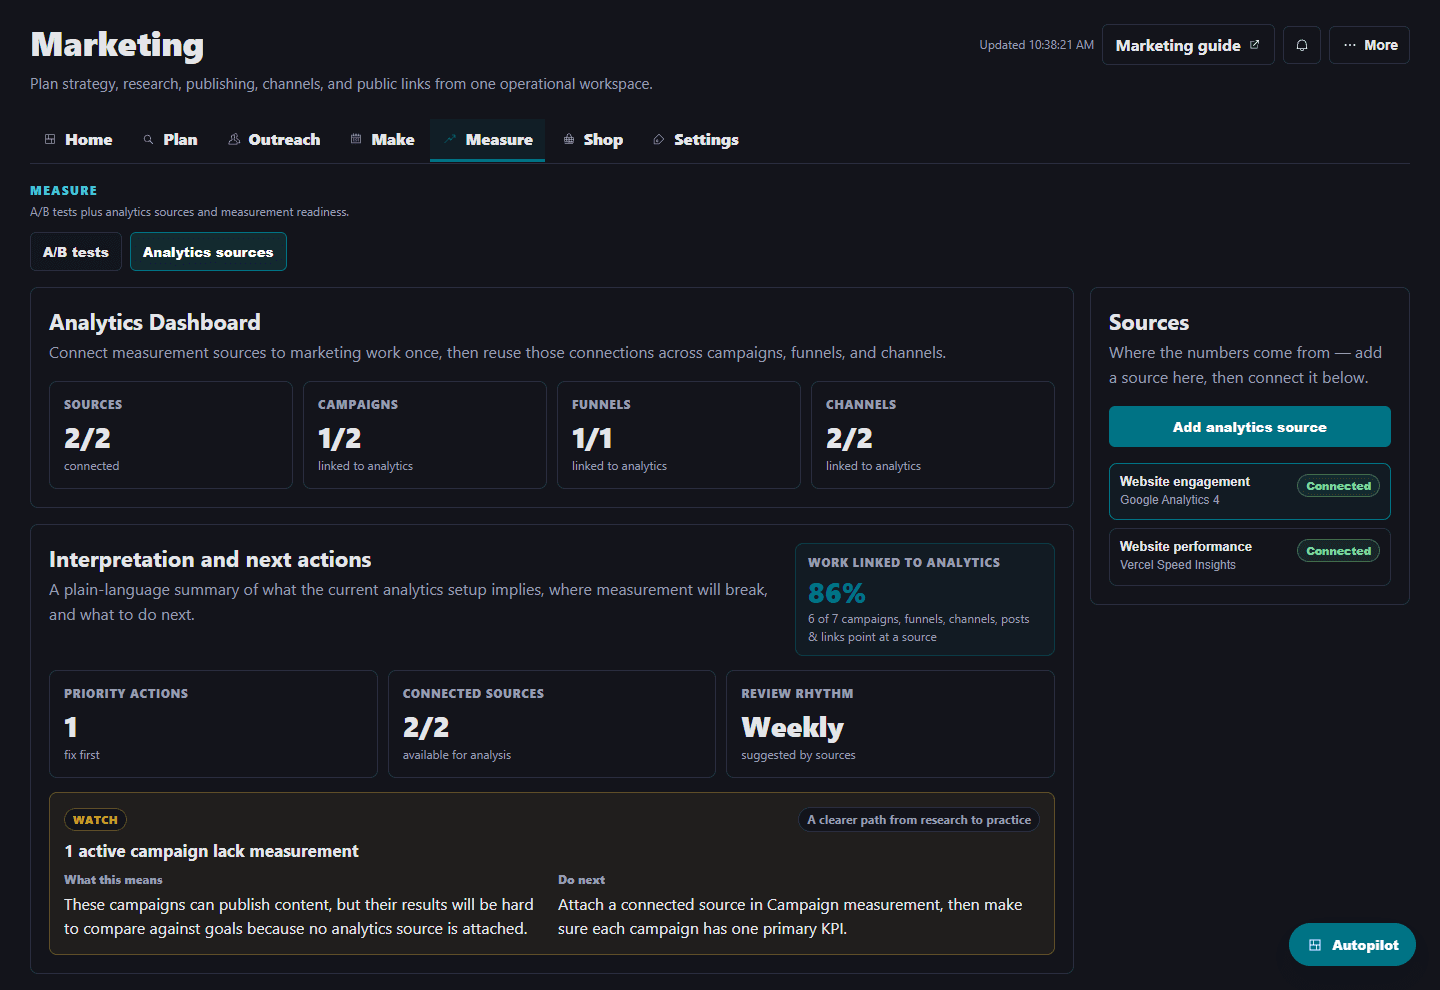The image size is (1440, 990).
Task: Click the external link icon on Marketing guide
Action: (1255, 45)
